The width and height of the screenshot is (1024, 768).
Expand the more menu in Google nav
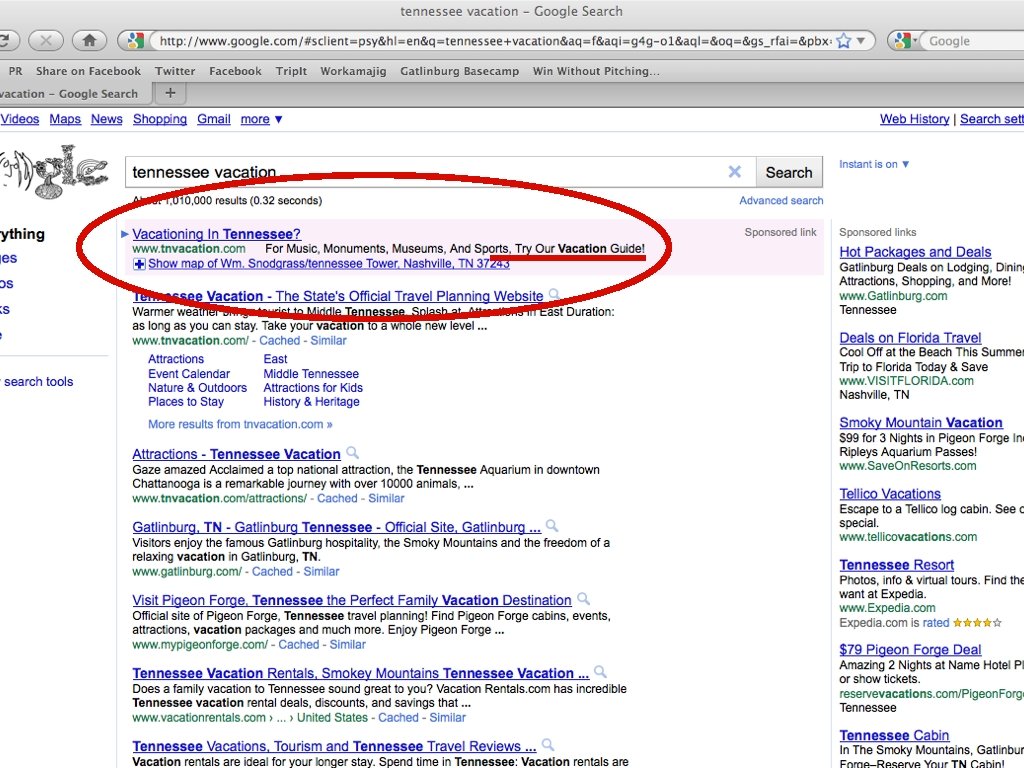coord(261,119)
